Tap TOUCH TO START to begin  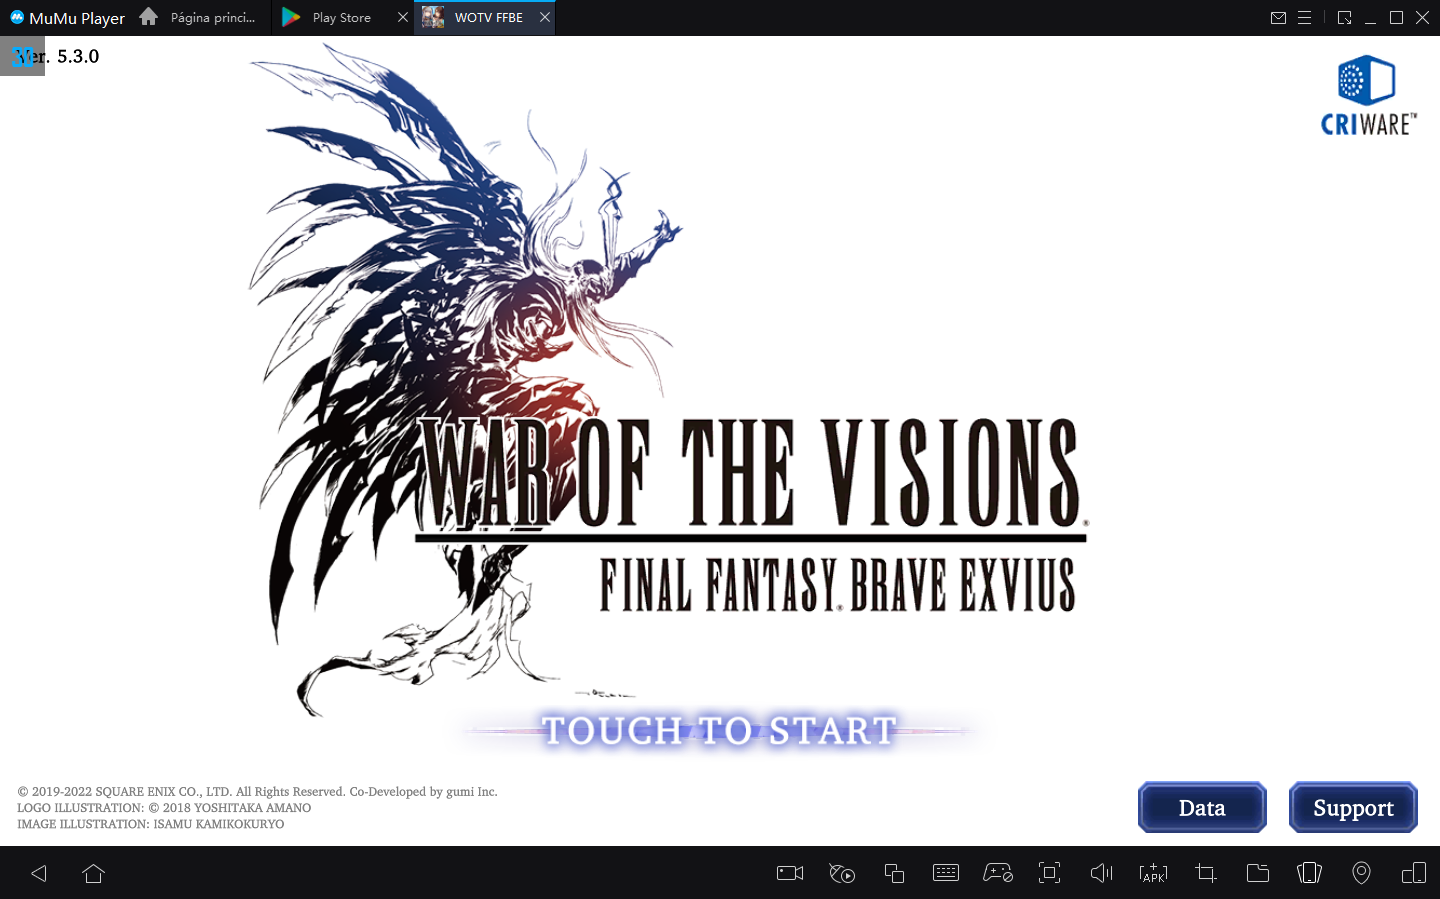(x=719, y=730)
